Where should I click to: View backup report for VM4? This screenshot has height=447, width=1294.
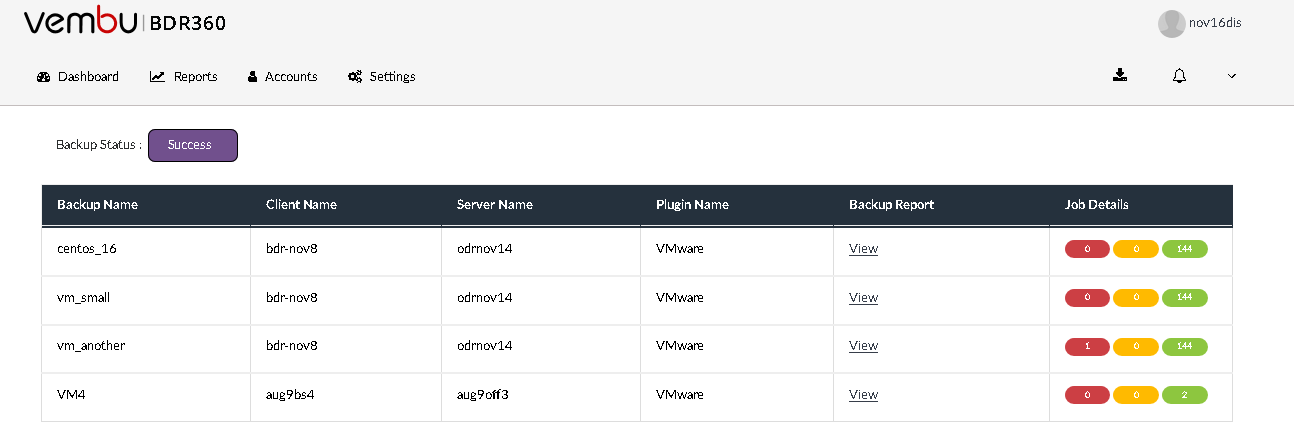(863, 395)
